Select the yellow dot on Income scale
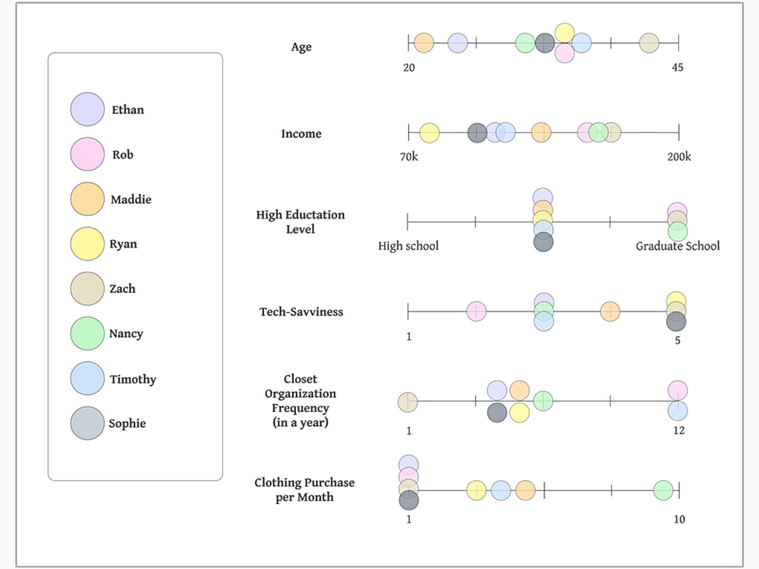The height and width of the screenshot is (569, 759). [x=429, y=133]
